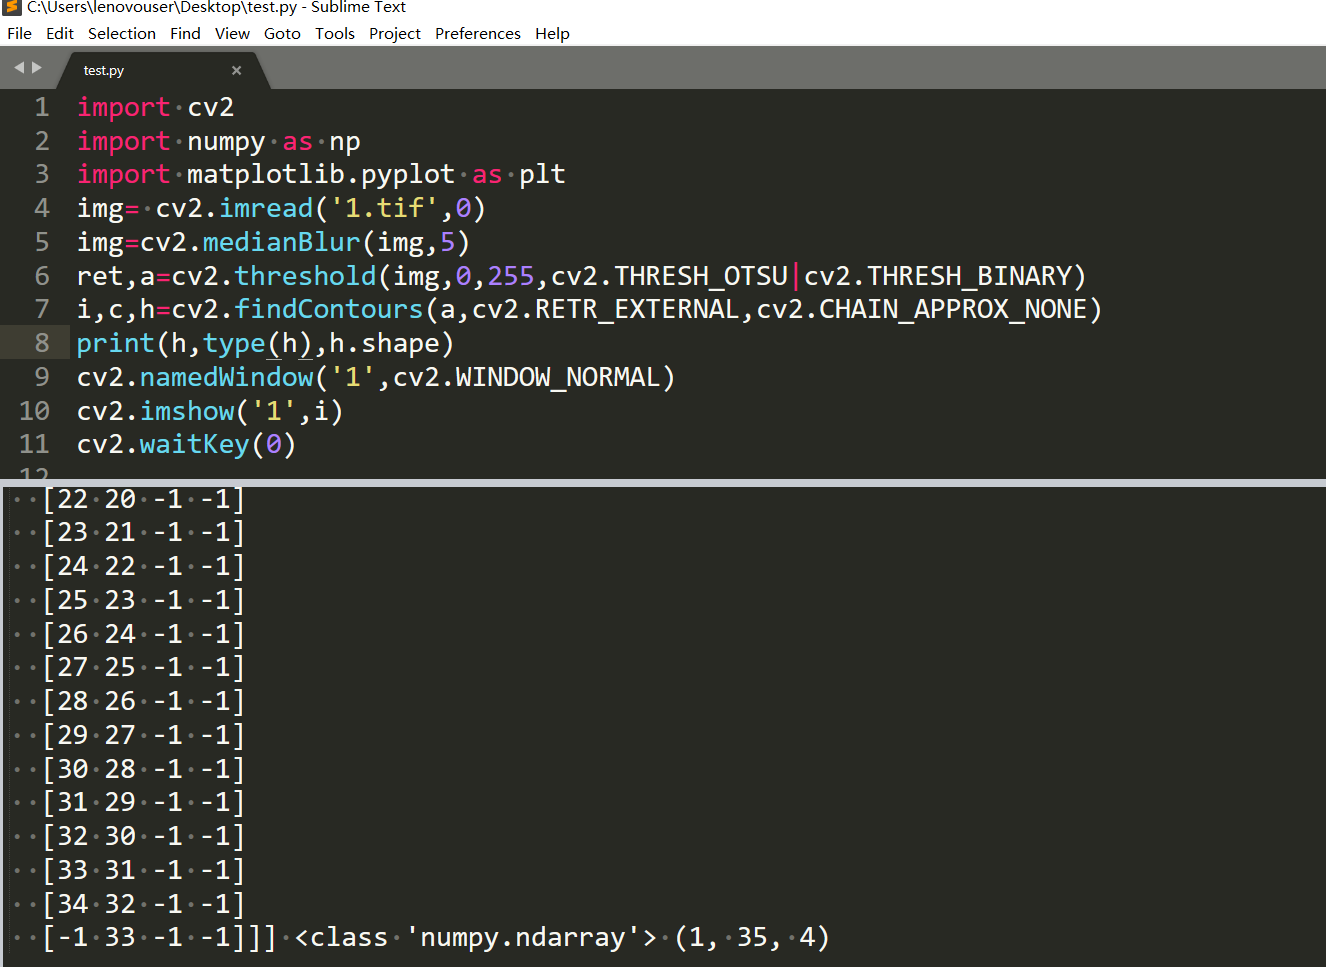Click line number 8 in the gutter
The image size is (1326, 967).
coord(42,343)
